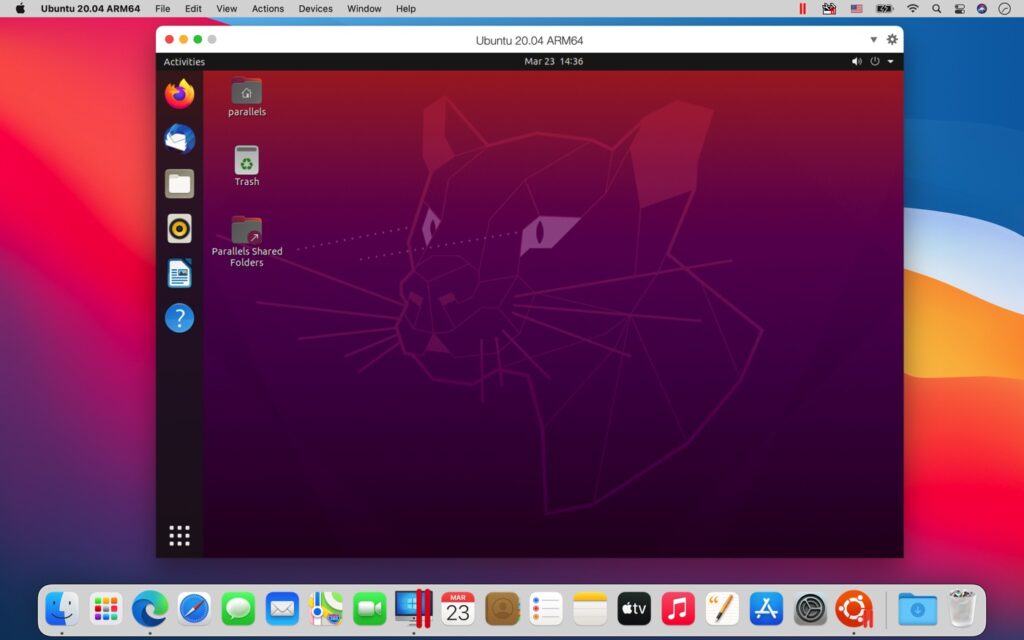This screenshot has height=640, width=1024.
Task: Open the Devices menu
Action: [315, 9]
